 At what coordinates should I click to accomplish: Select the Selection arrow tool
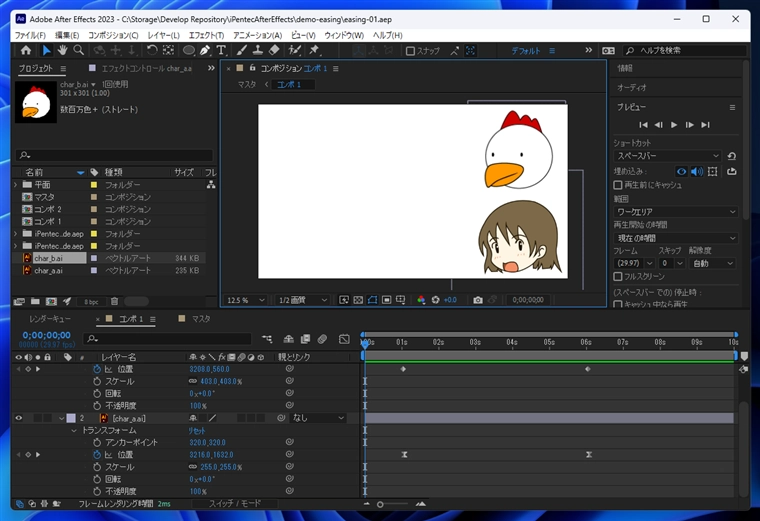tap(47, 50)
